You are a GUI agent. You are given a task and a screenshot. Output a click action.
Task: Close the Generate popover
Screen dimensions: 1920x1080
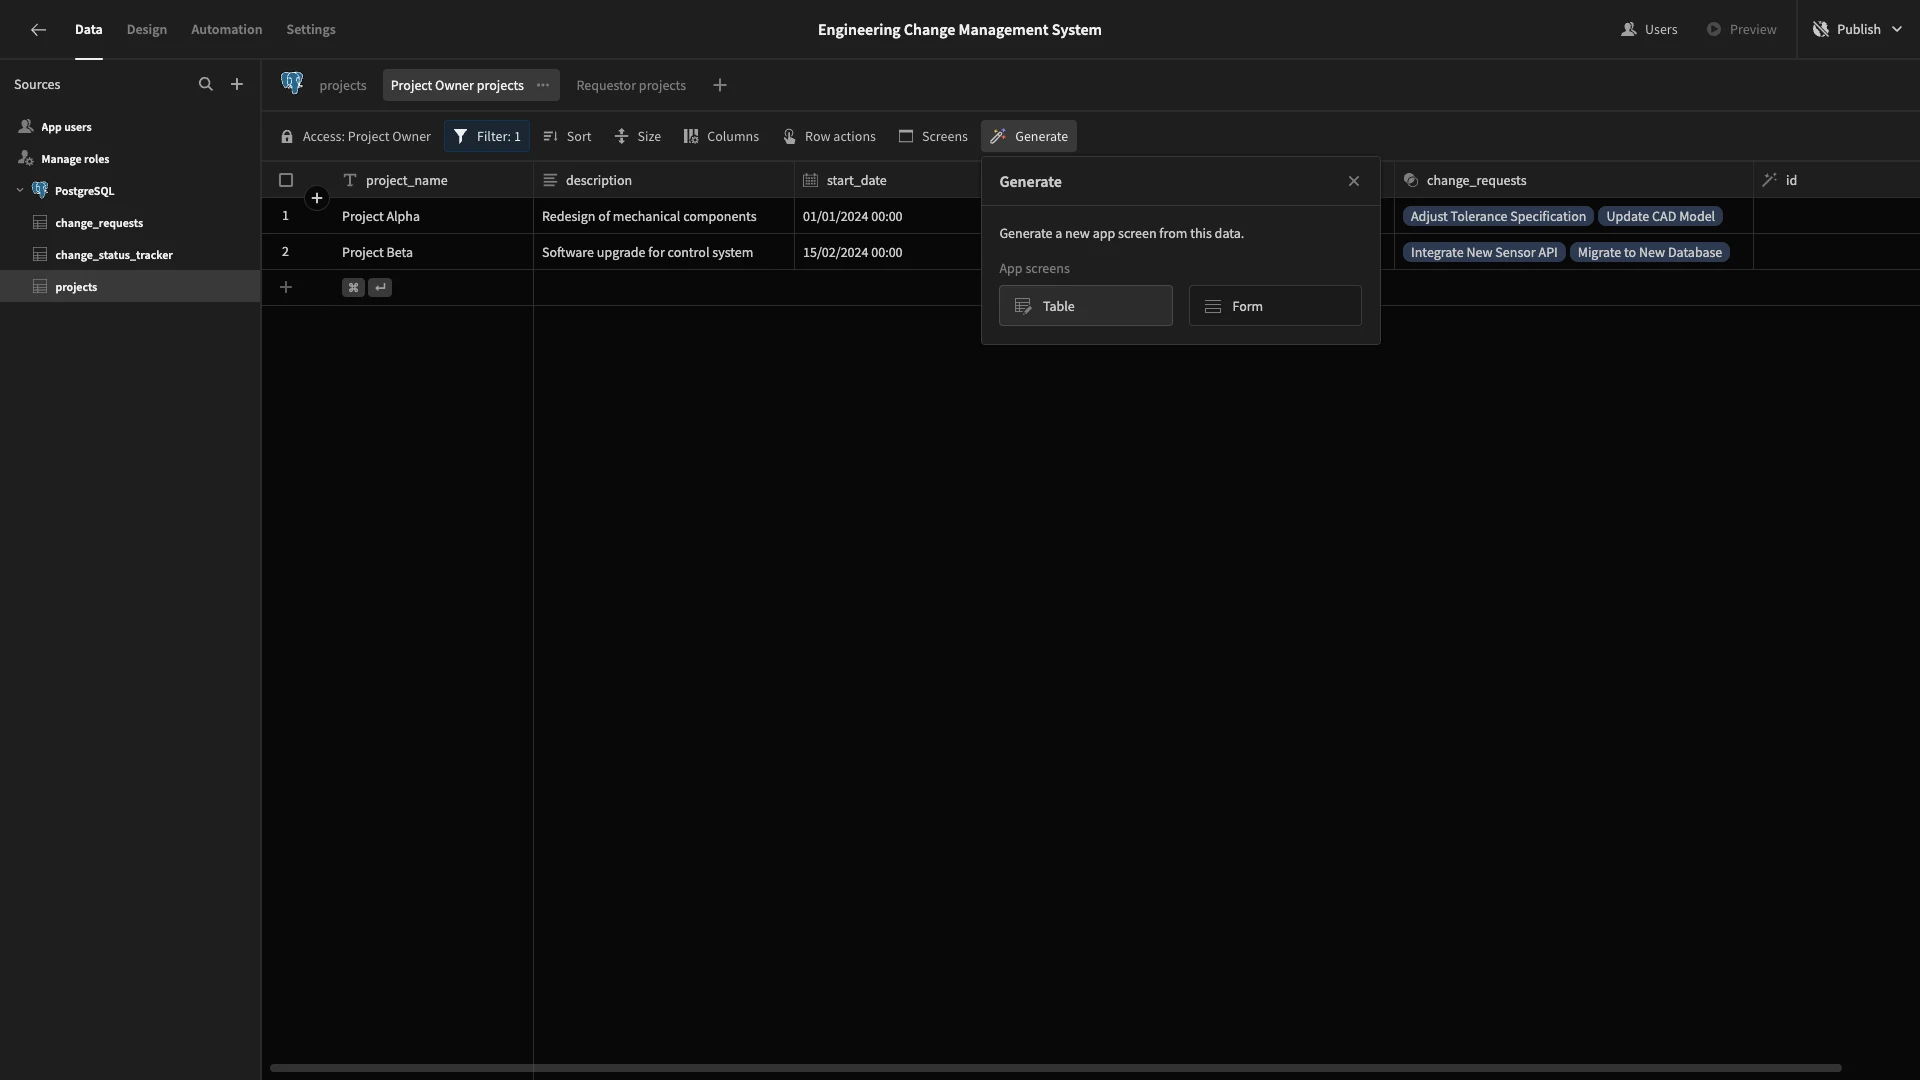[1354, 182]
